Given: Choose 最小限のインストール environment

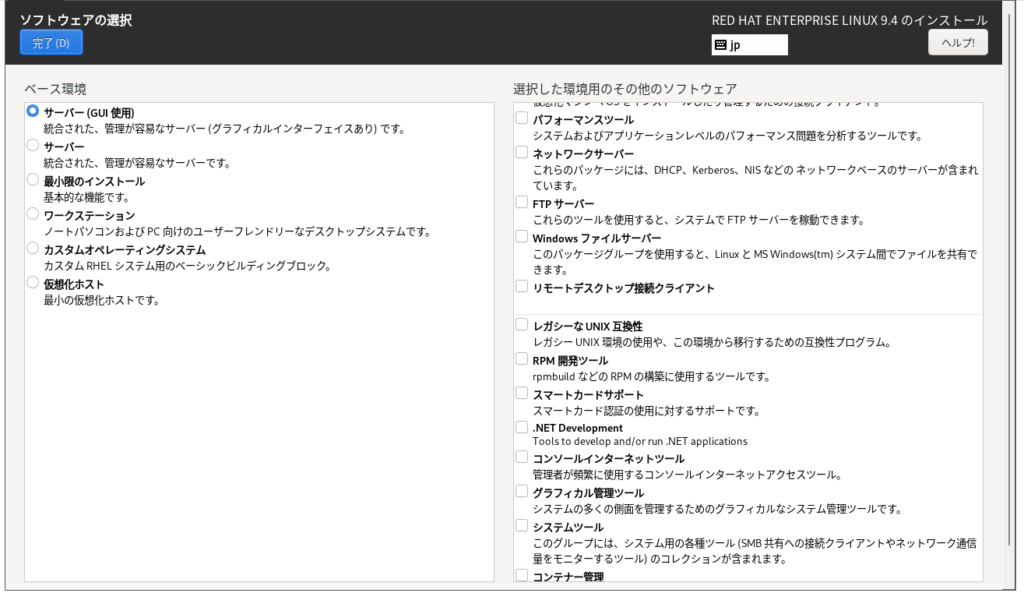Looking at the screenshot, I should [x=34, y=180].
